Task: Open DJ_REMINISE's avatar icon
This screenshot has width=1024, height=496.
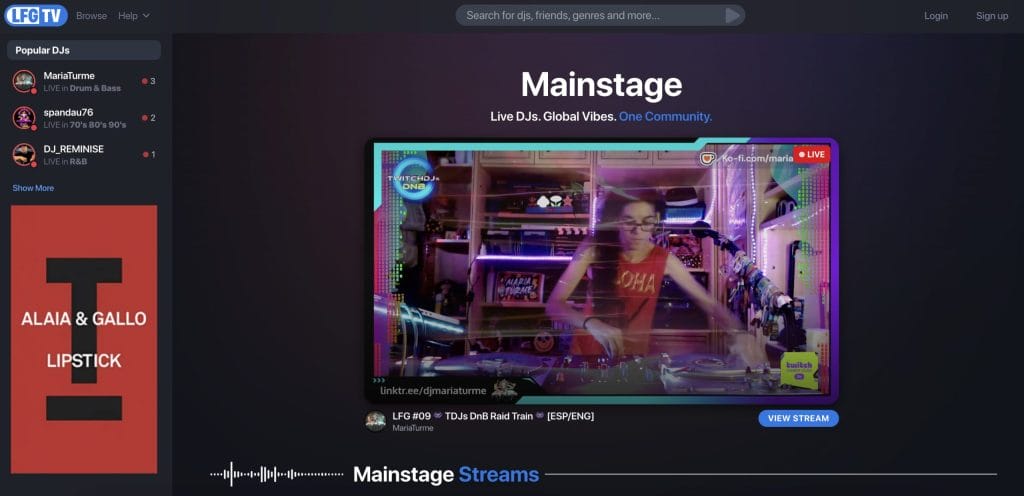Action: point(24,155)
